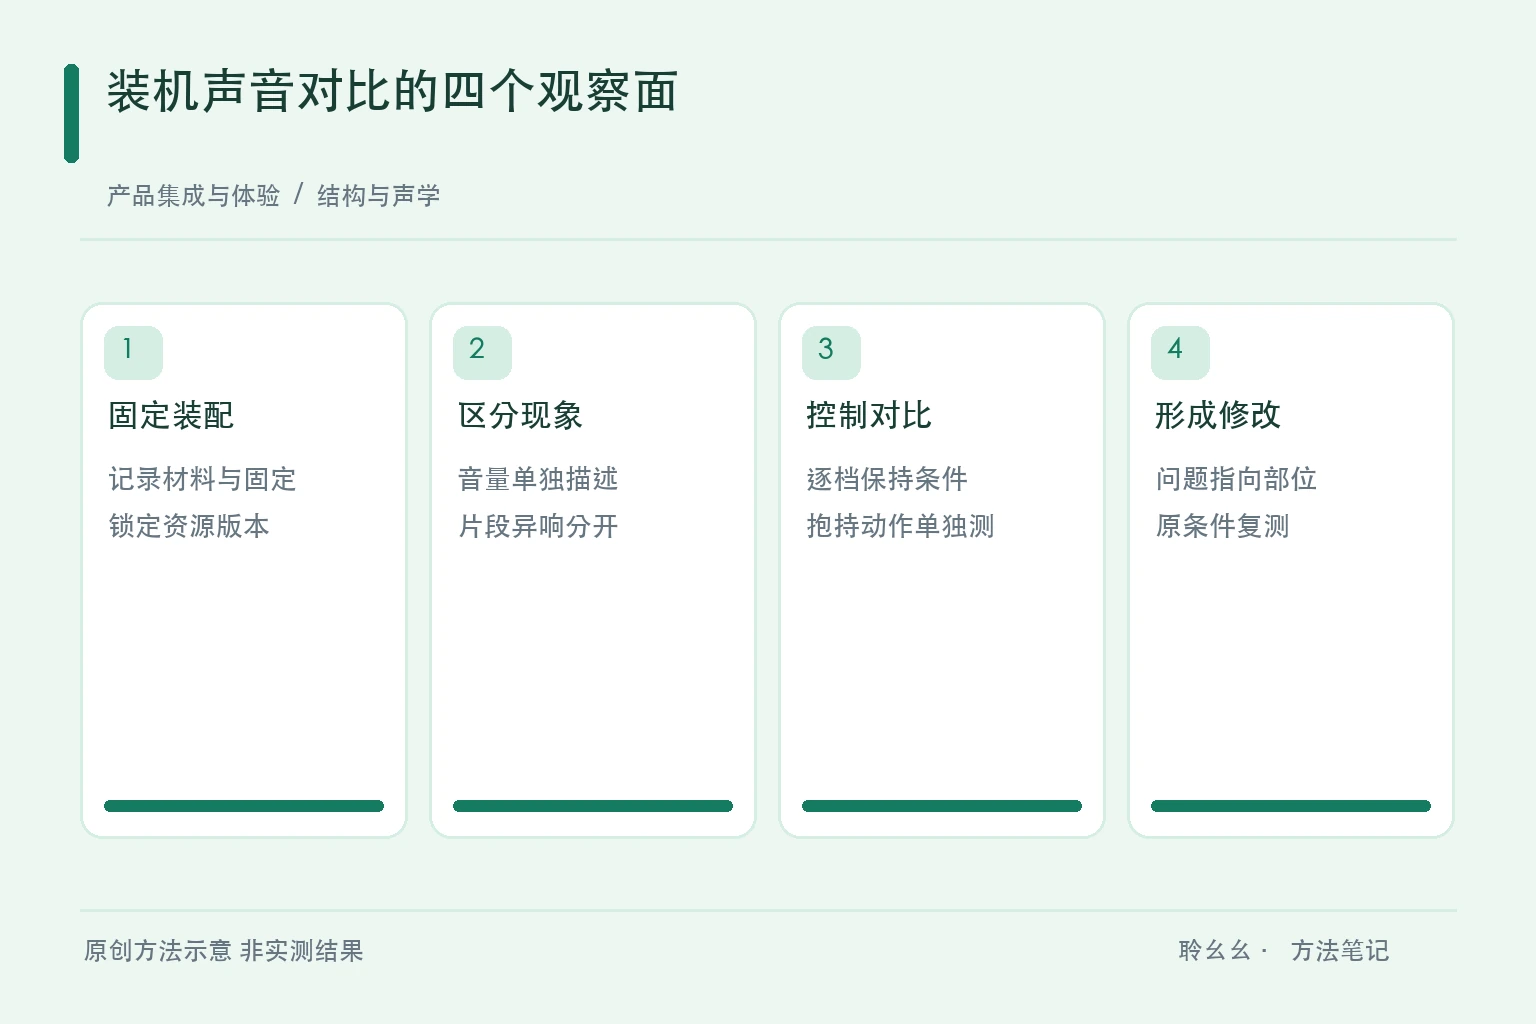
Task: Click the line 抱持动作单独测
Action: pyautogui.click(x=900, y=526)
